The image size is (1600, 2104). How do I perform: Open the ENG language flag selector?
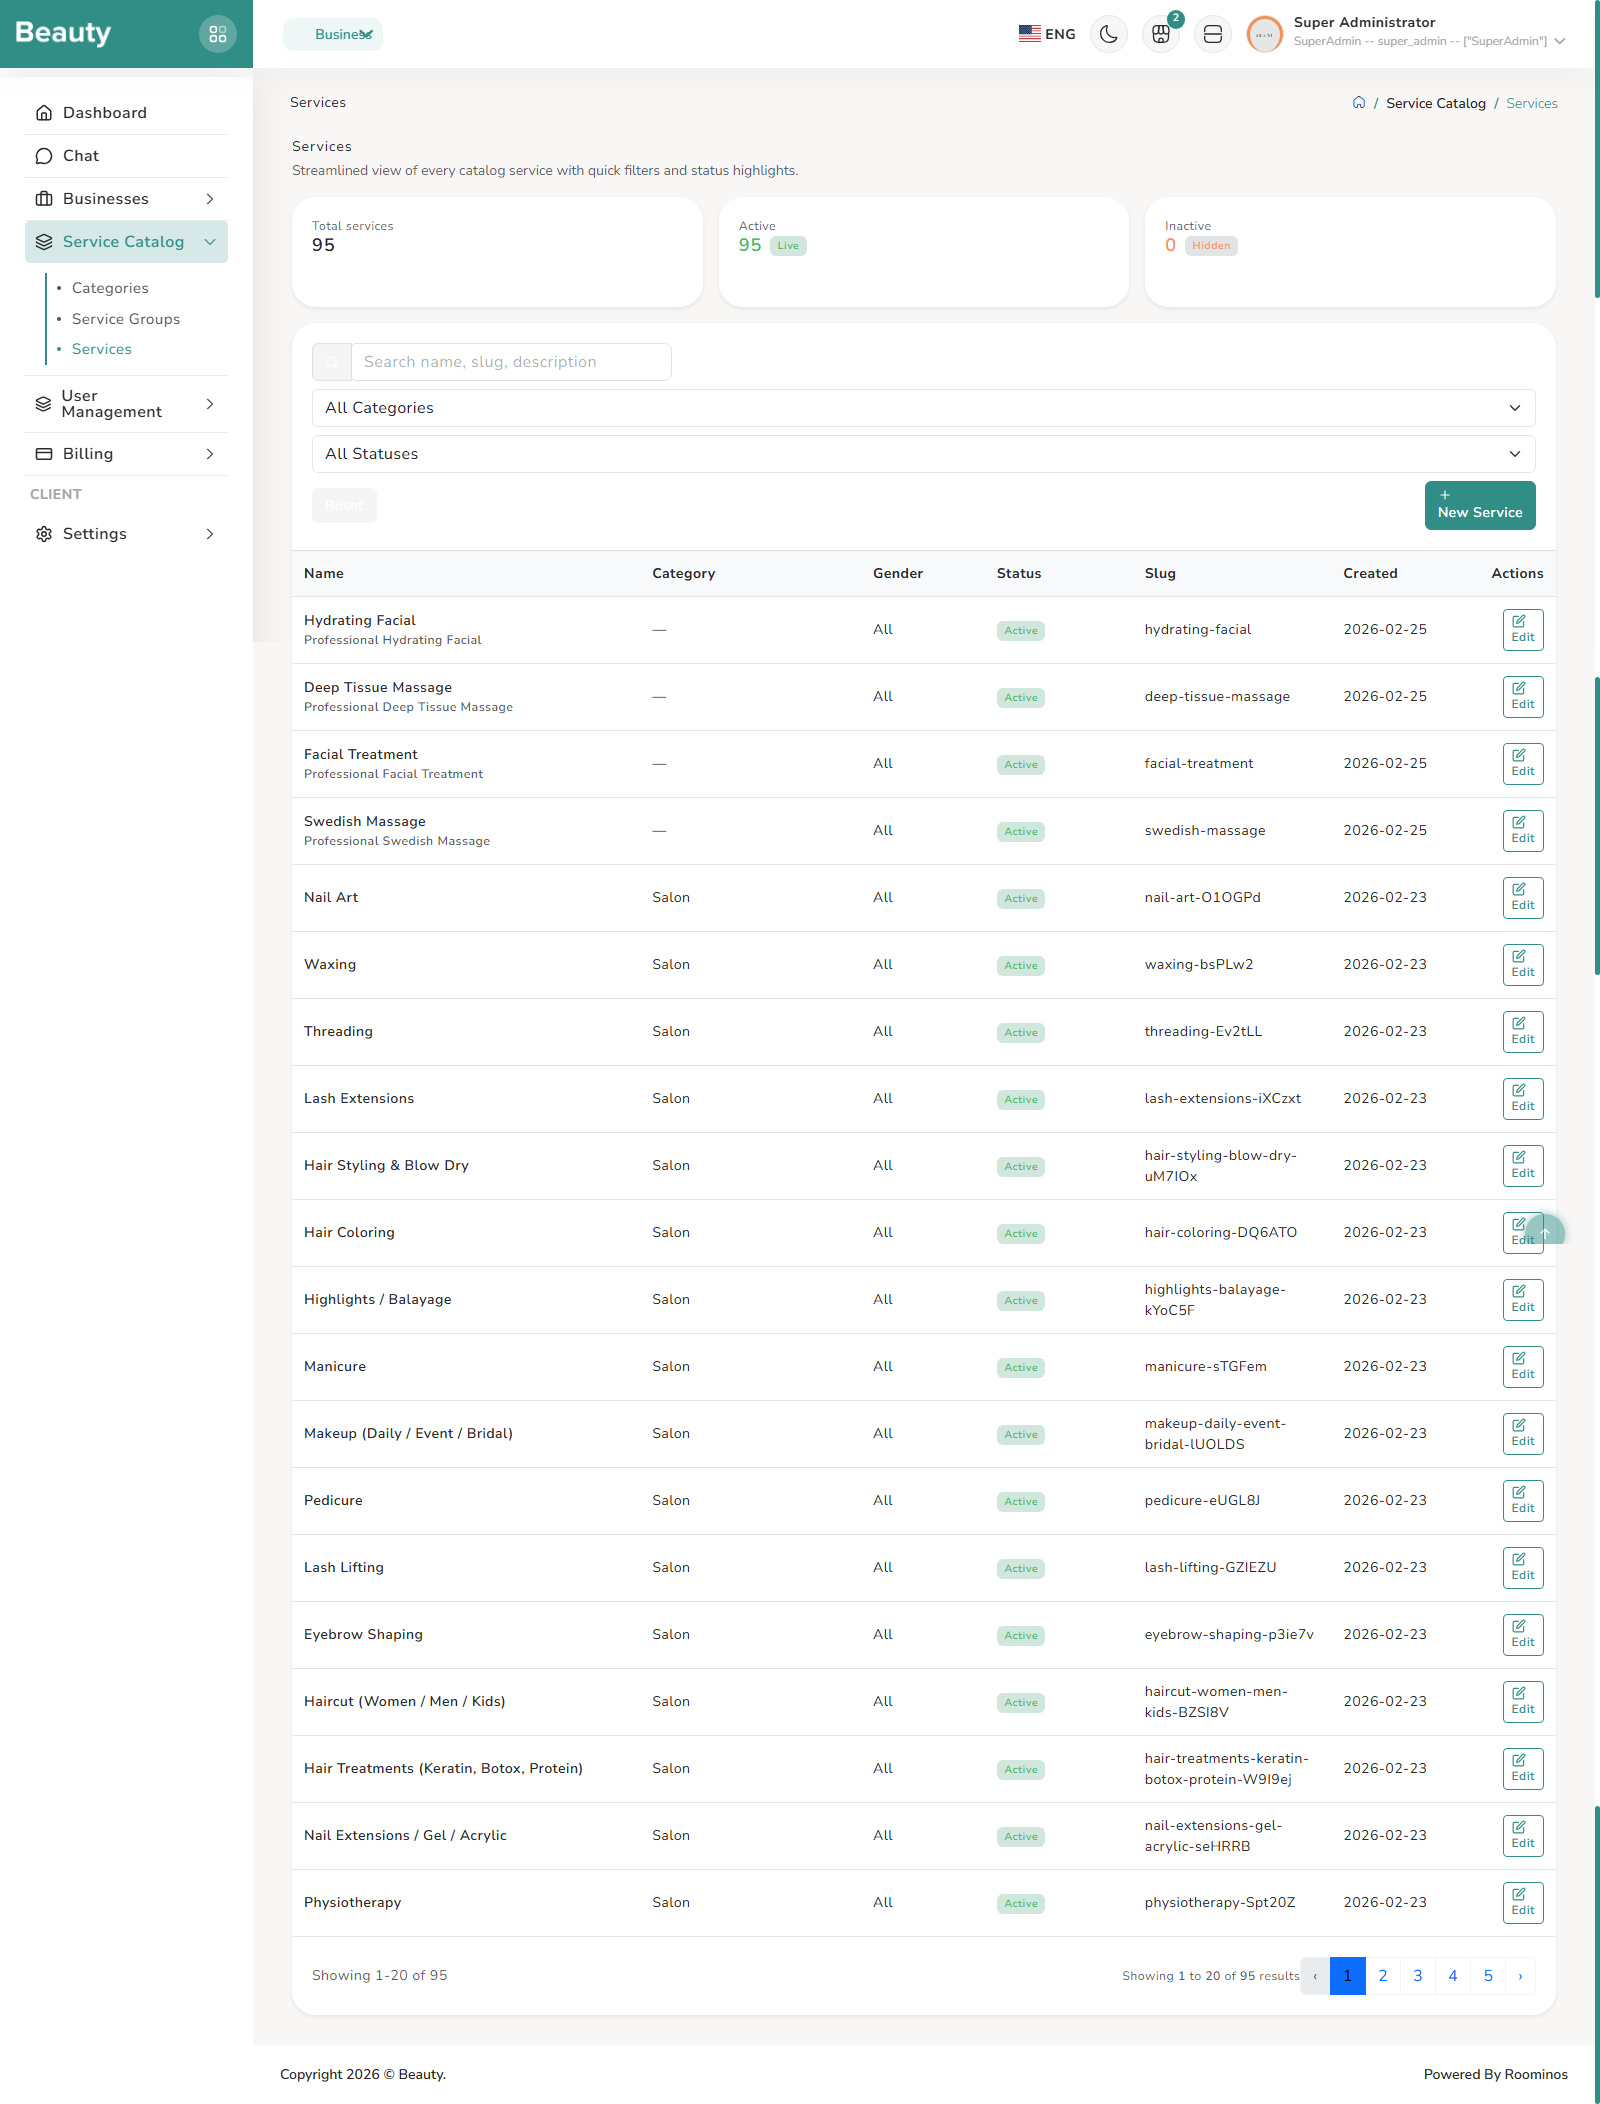(x=1030, y=33)
